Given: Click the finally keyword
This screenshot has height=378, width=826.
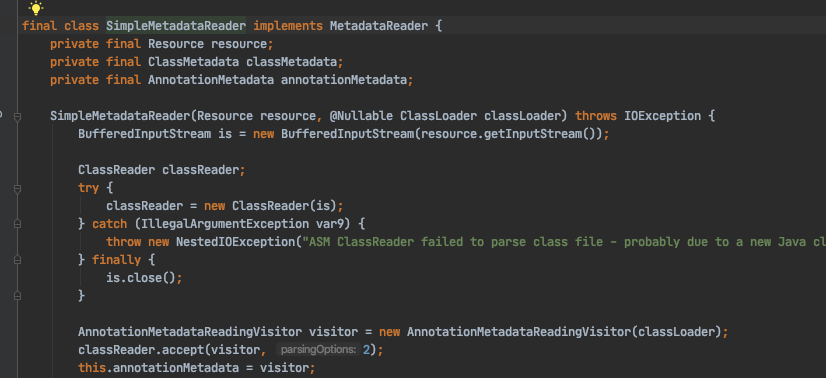Looking at the screenshot, I should click(116, 260).
